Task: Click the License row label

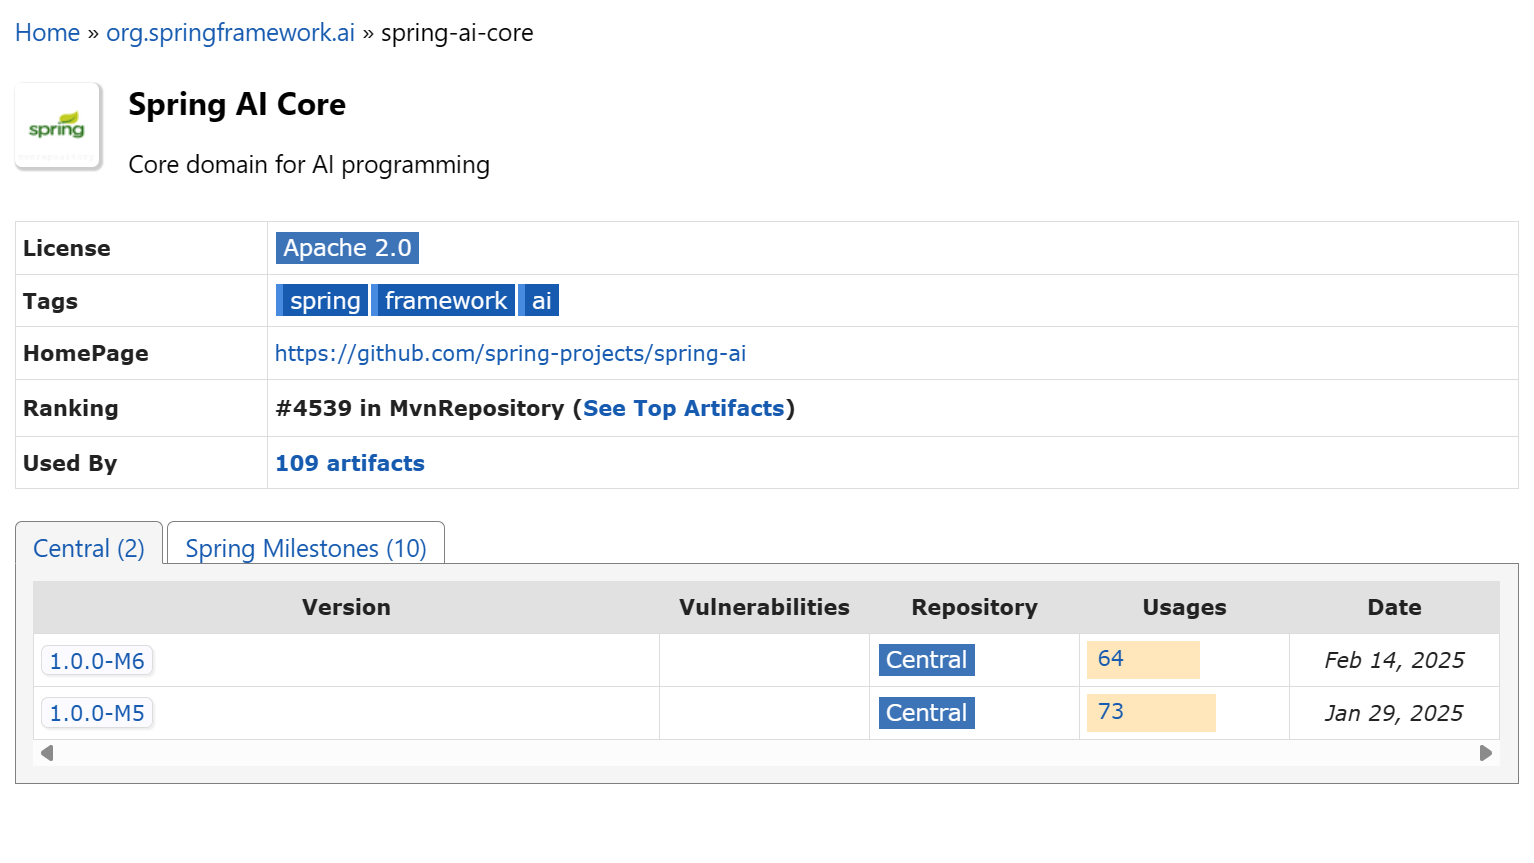Action: [x=67, y=248]
